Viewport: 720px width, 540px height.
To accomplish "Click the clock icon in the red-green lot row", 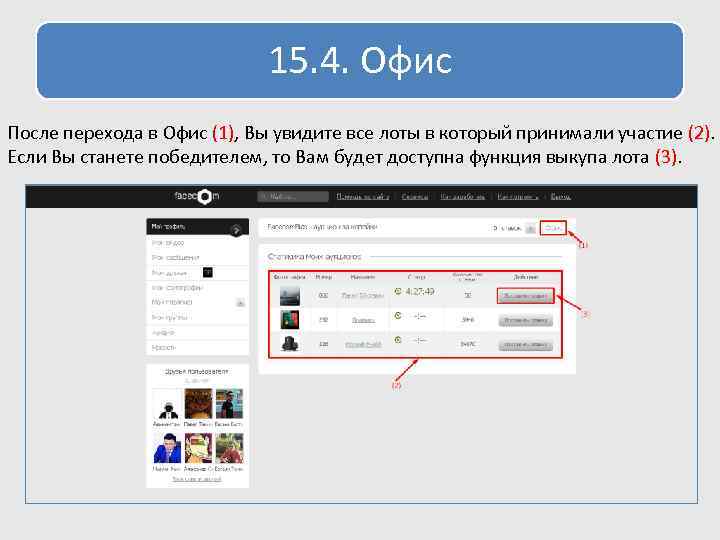I will tap(398, 315).
